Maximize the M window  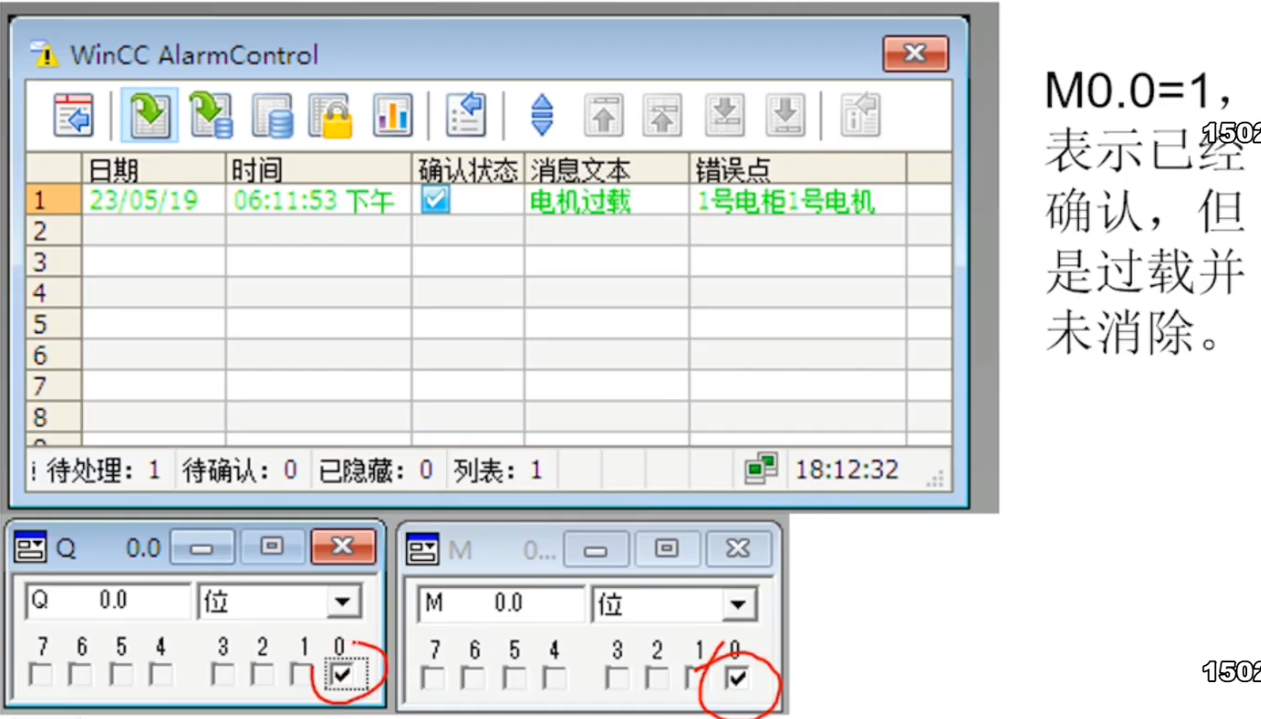(x=666, y=549)
